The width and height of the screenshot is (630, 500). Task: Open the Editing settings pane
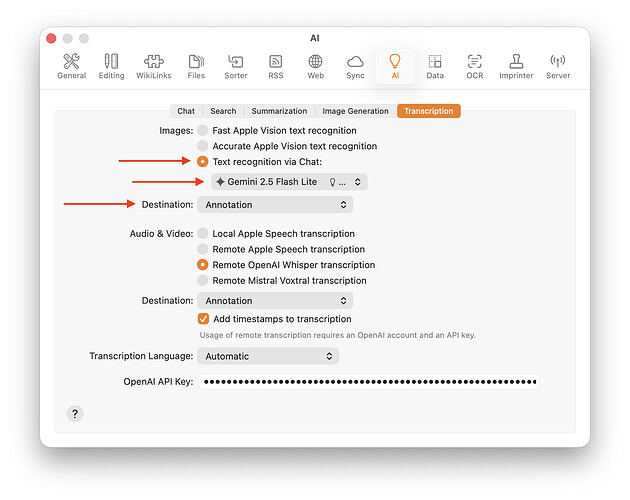click(111, 67)
